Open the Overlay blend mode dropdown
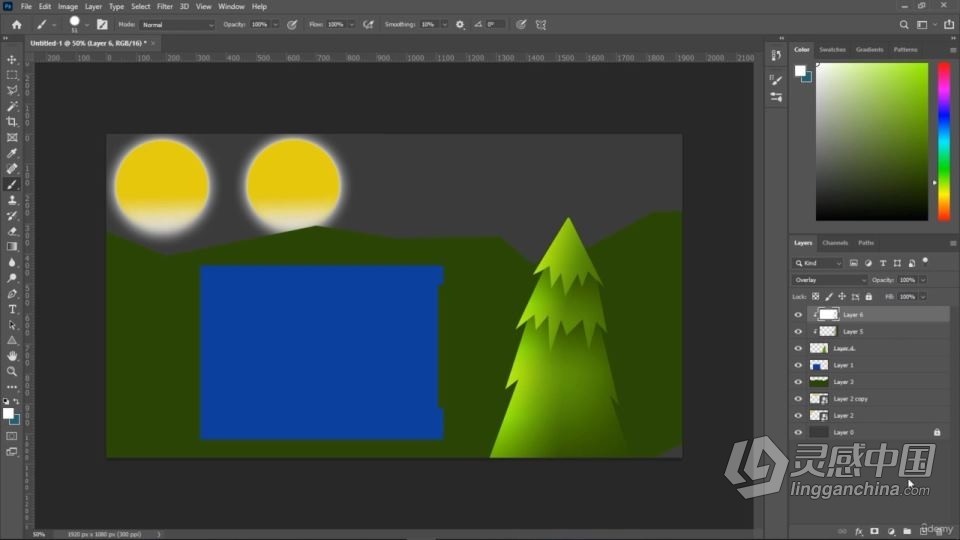 pos(830,280)
